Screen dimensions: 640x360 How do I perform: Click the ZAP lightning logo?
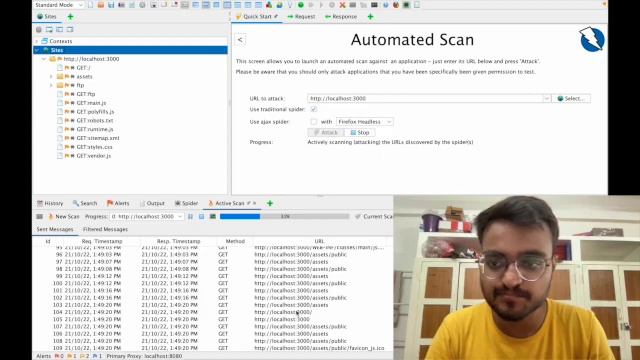(x=592, y=39)
